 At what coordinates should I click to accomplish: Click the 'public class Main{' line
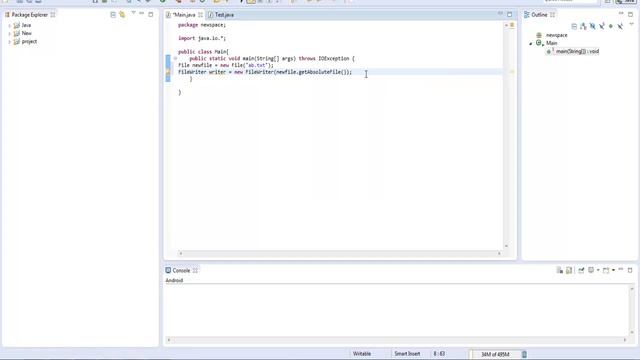(x=203, y=52)
